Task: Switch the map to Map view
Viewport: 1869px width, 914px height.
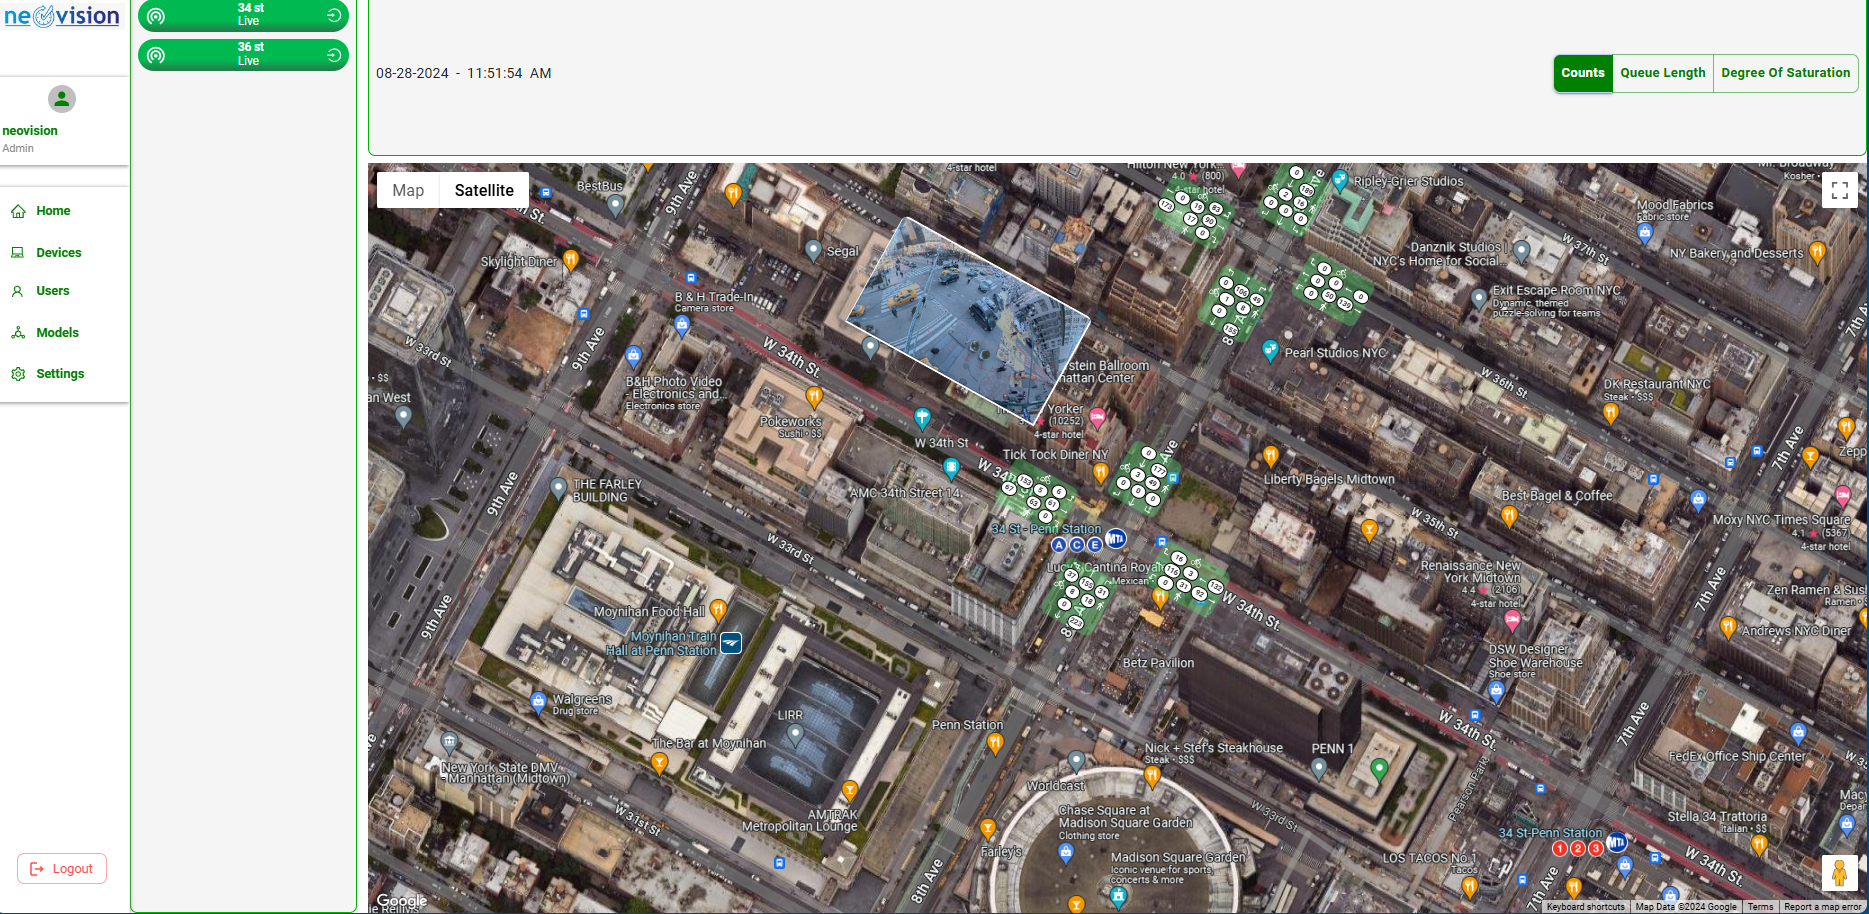Action: (x=408, y=190)
